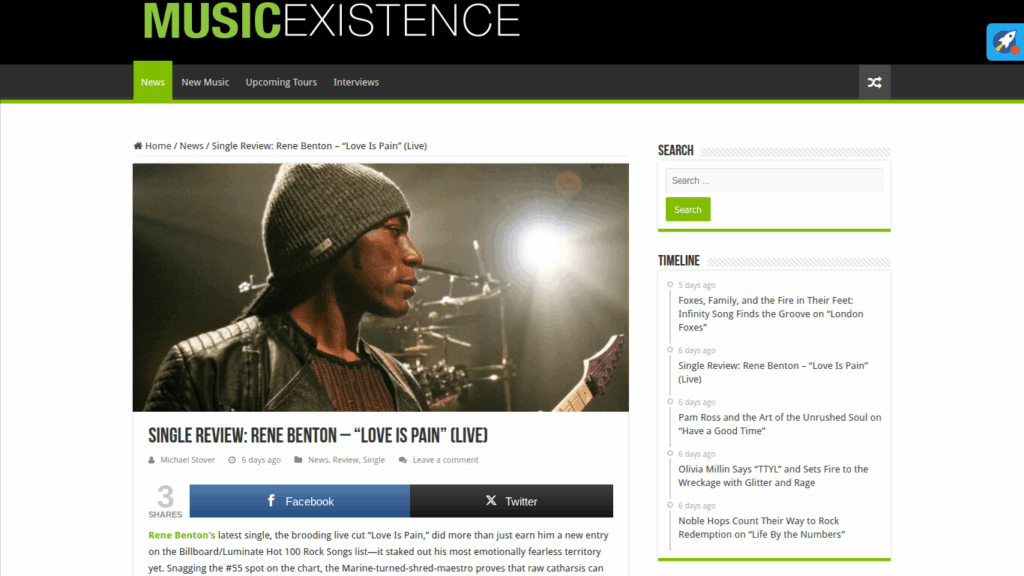Click the Facebook logo icon
Viewport: 1024px width, 576px height.
(271, 501)
